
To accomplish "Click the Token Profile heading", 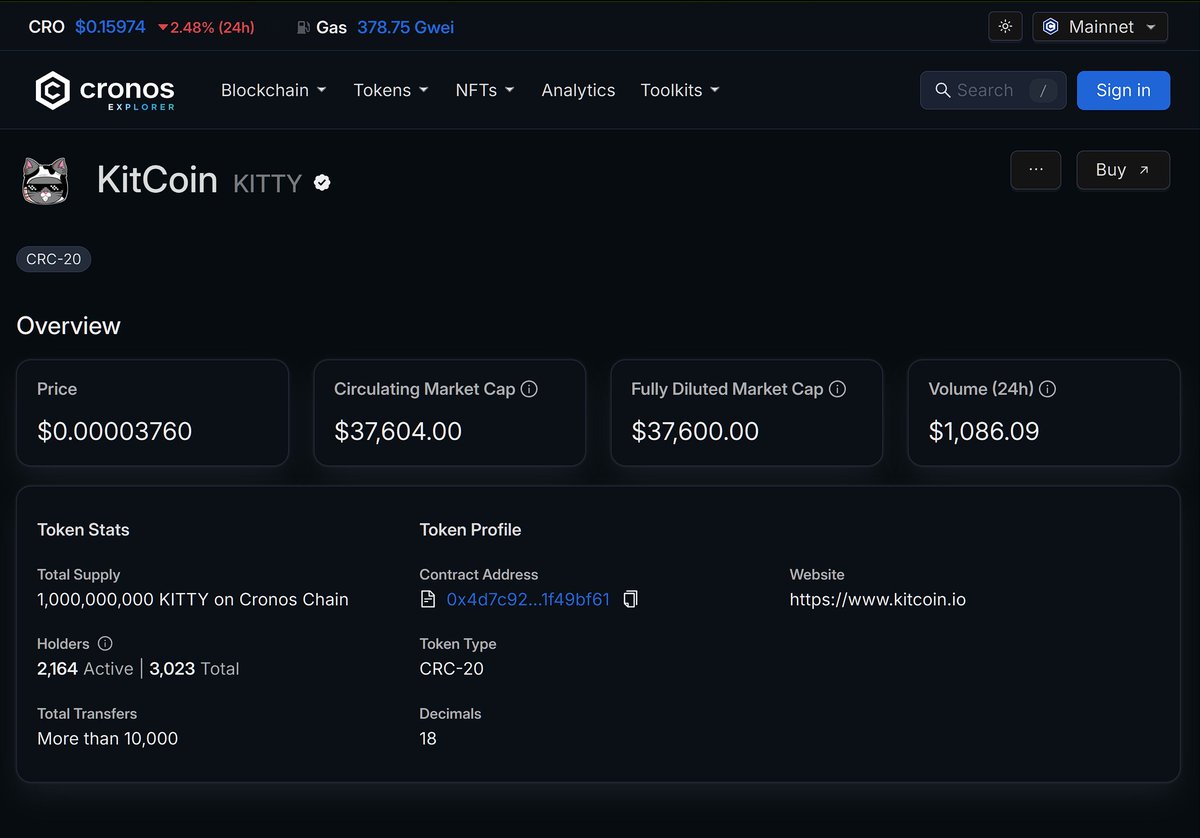I will [x=470, y=530].
